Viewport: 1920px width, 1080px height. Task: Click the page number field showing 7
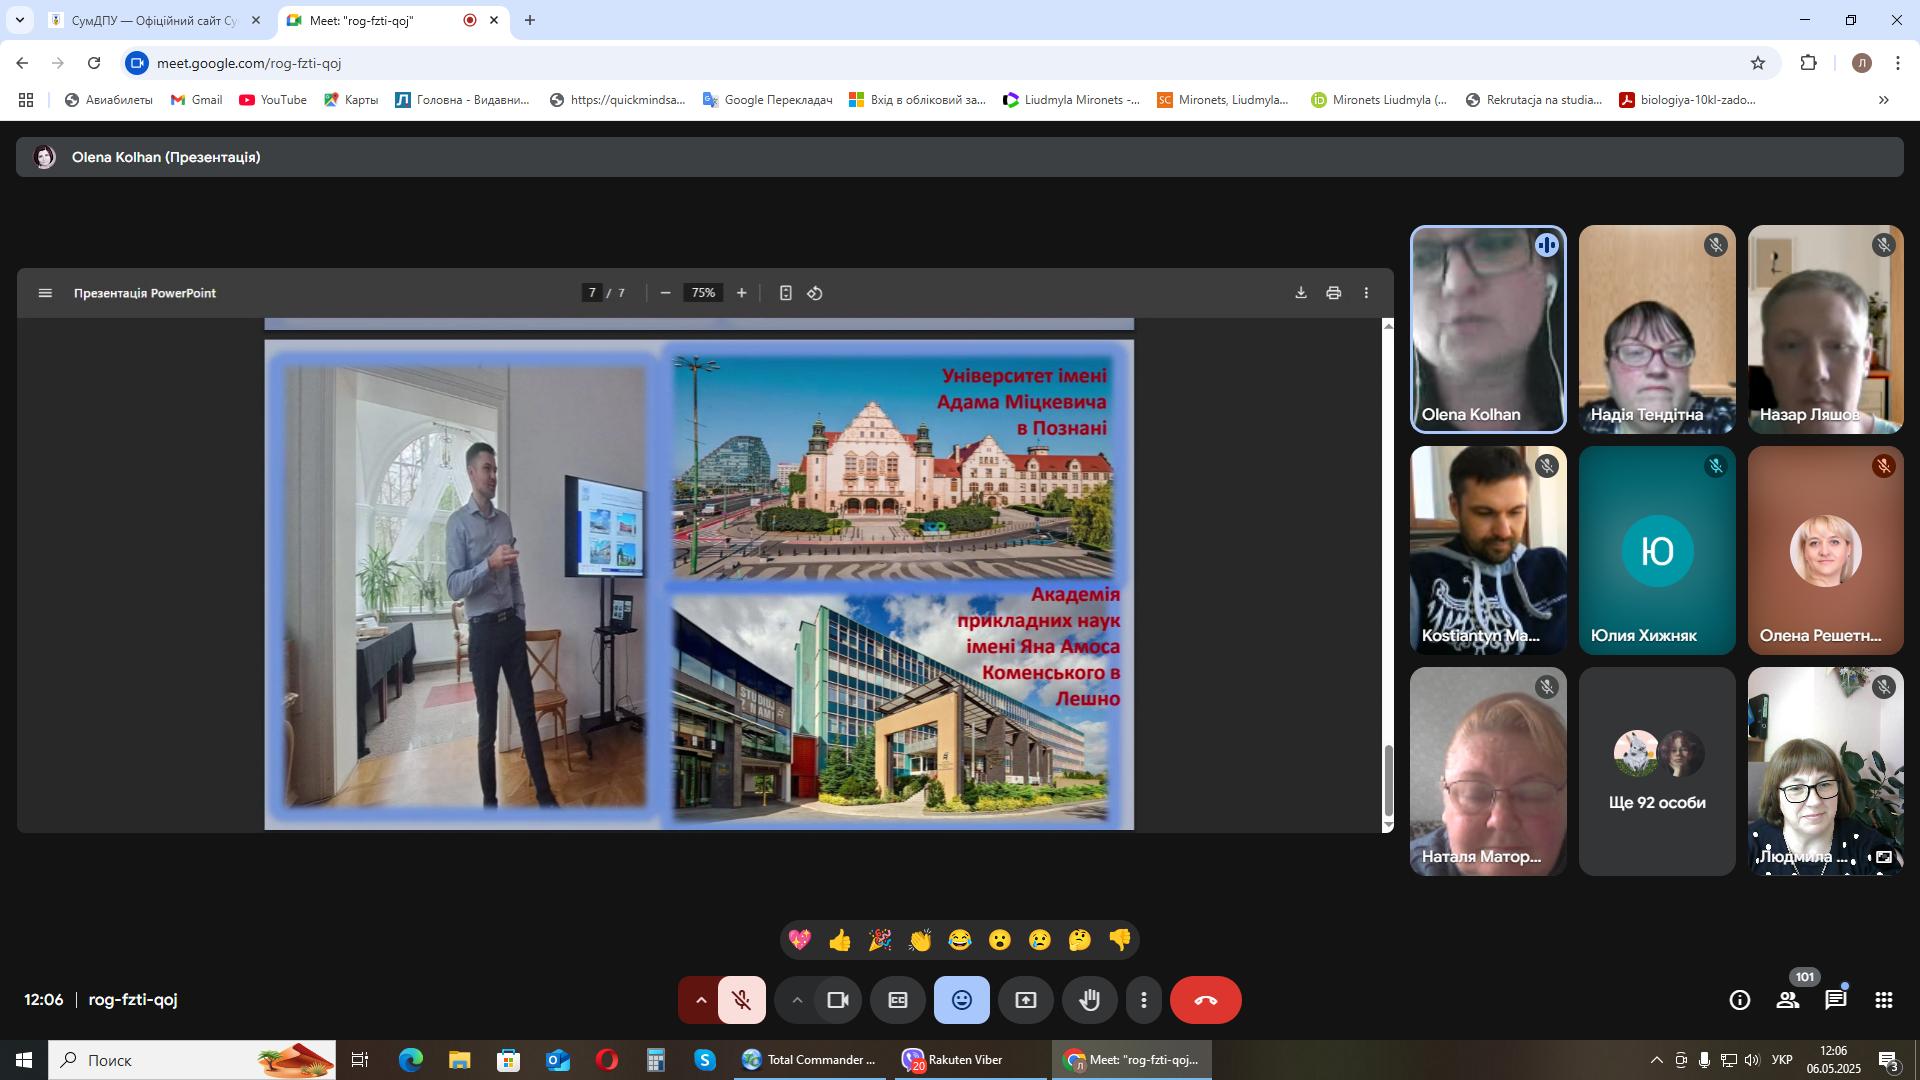coord(592,293)
